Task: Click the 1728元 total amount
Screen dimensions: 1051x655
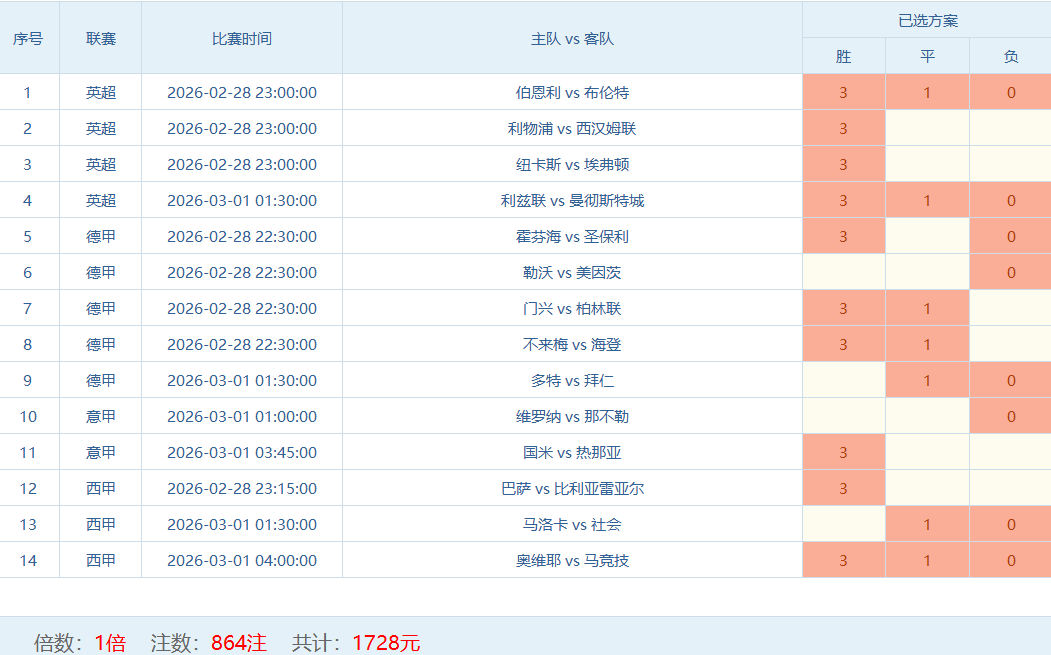Action: pyautogui.click(x=386, y=642)
